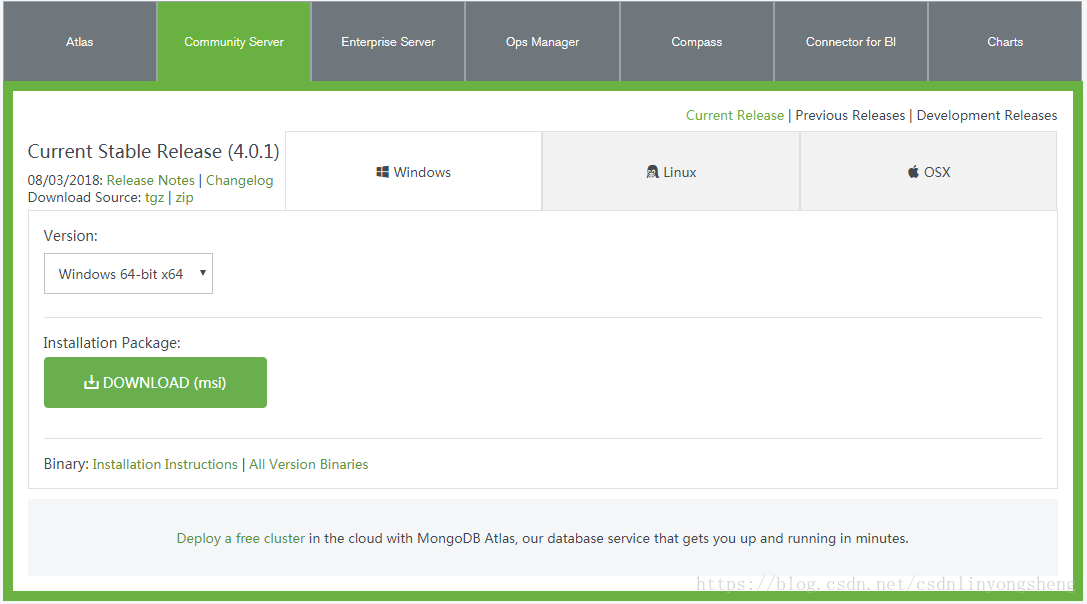Open the Atlas tab
The image size is (1087, 604).
[x=80, y=42]
